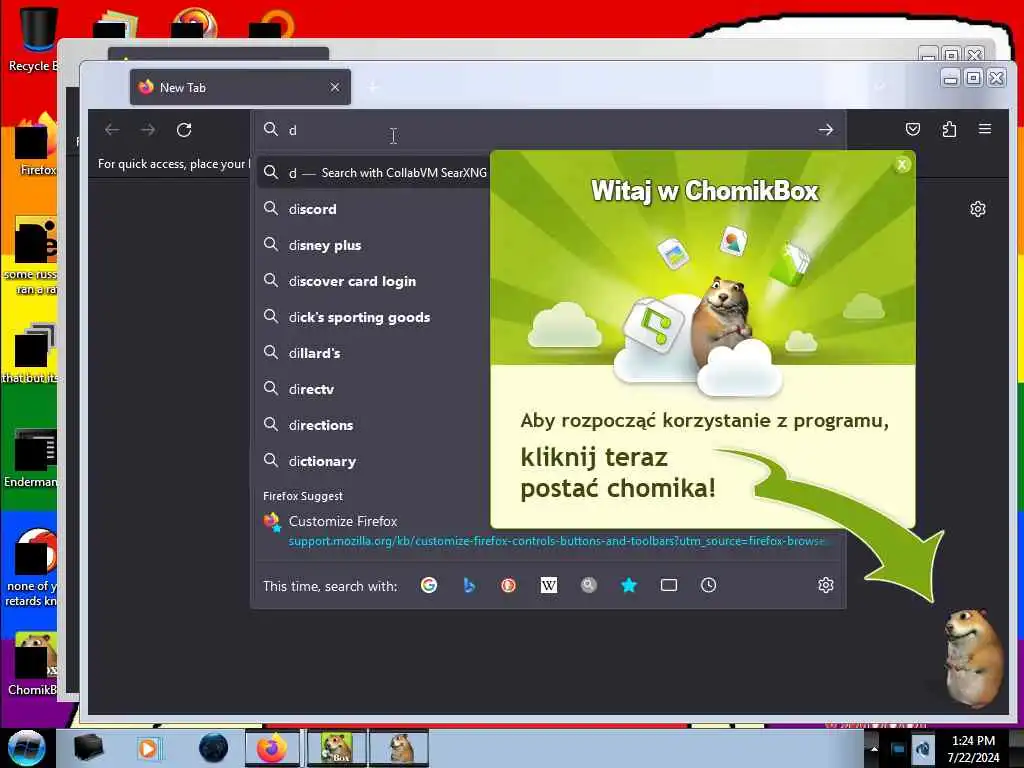Screen dimensions: 1024x768
Task: Switch to Firefox in the taskbar
Action: 273,748
